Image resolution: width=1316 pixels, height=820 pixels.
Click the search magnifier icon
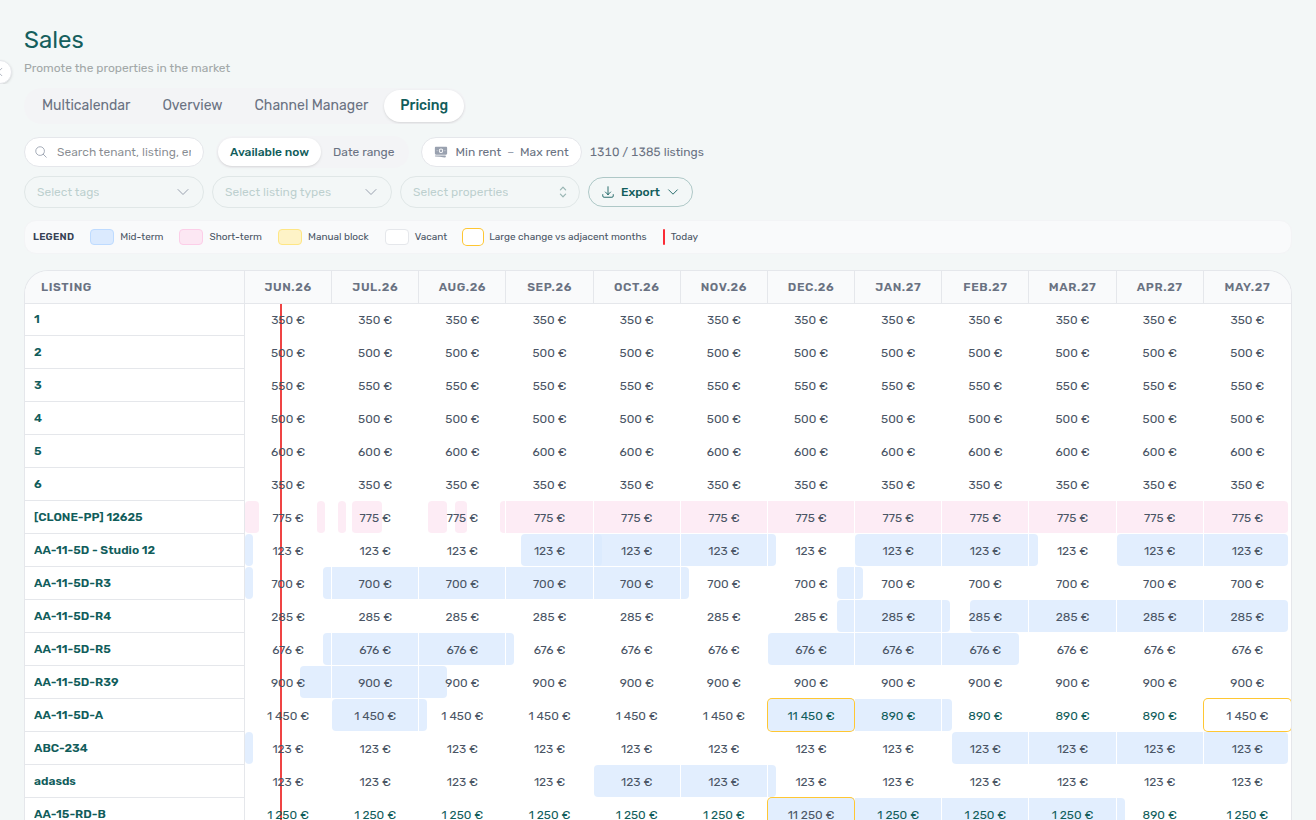point(41,152)
